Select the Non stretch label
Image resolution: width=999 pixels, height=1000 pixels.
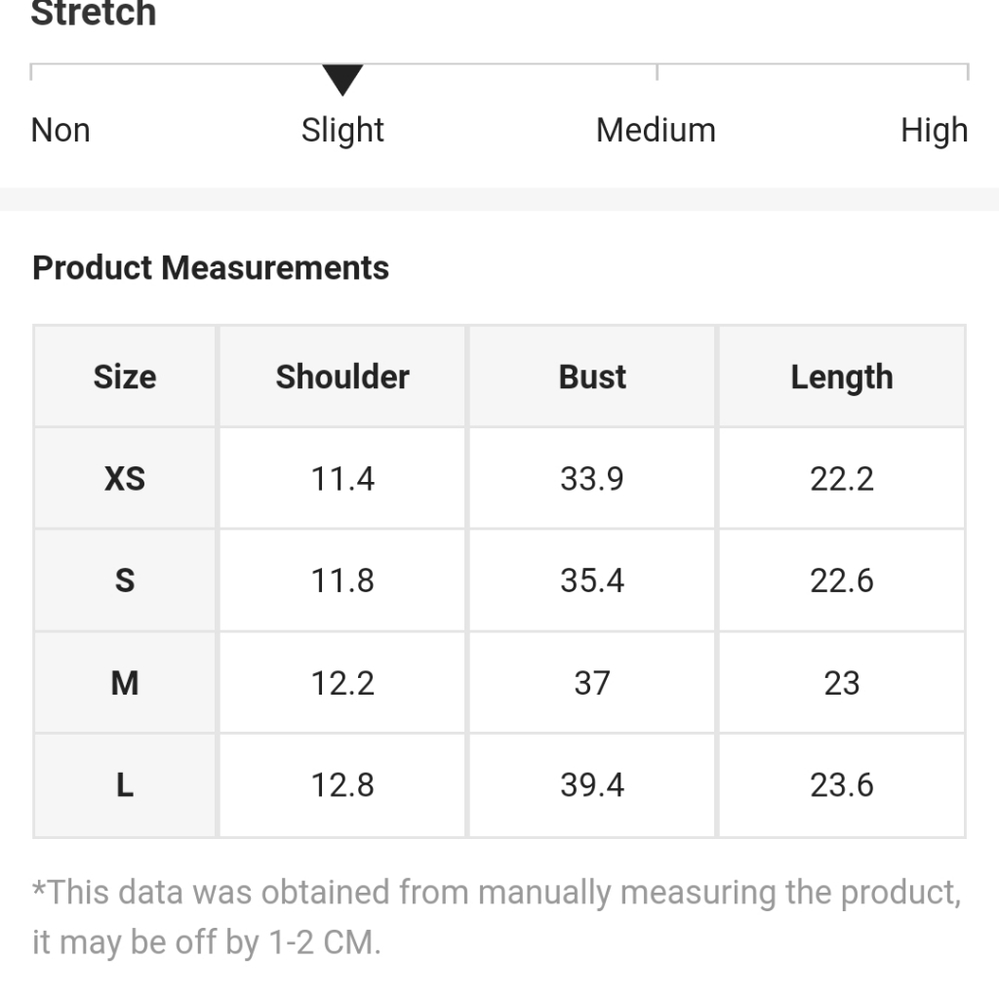pos(61,130)
